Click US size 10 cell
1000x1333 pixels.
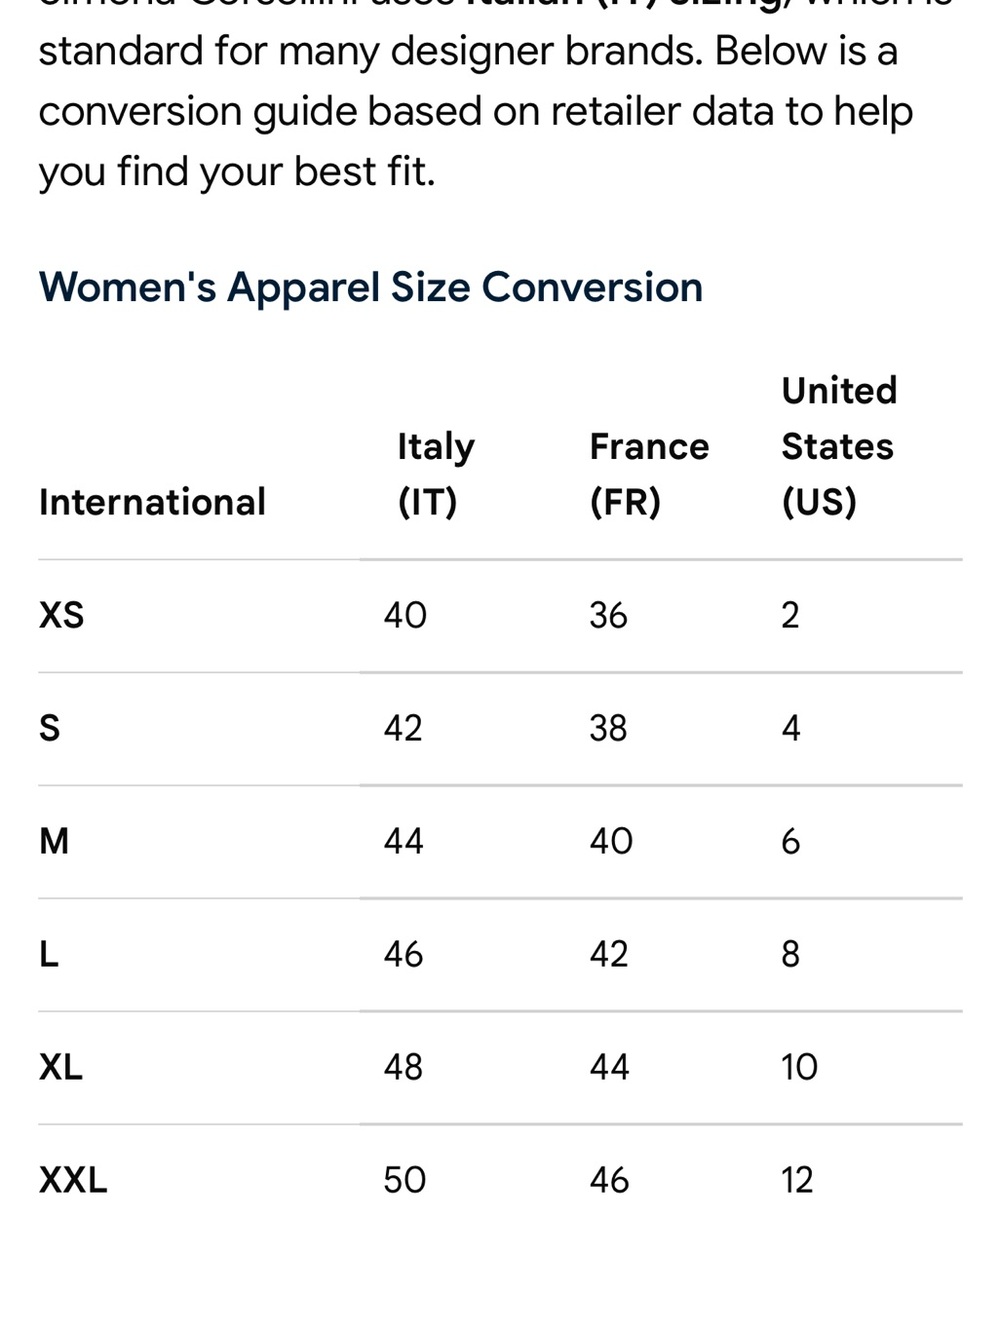click(x=799, y=1067)
